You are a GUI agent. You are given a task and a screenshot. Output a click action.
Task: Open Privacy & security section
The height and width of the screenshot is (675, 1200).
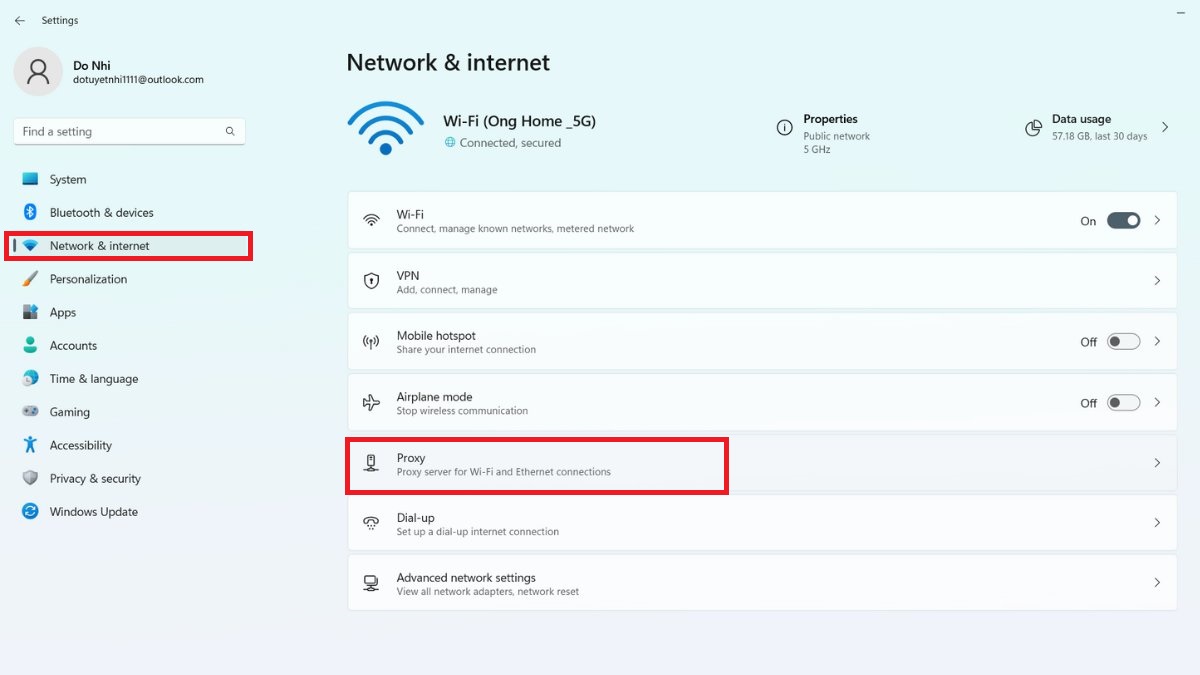[x=95, y=479]
